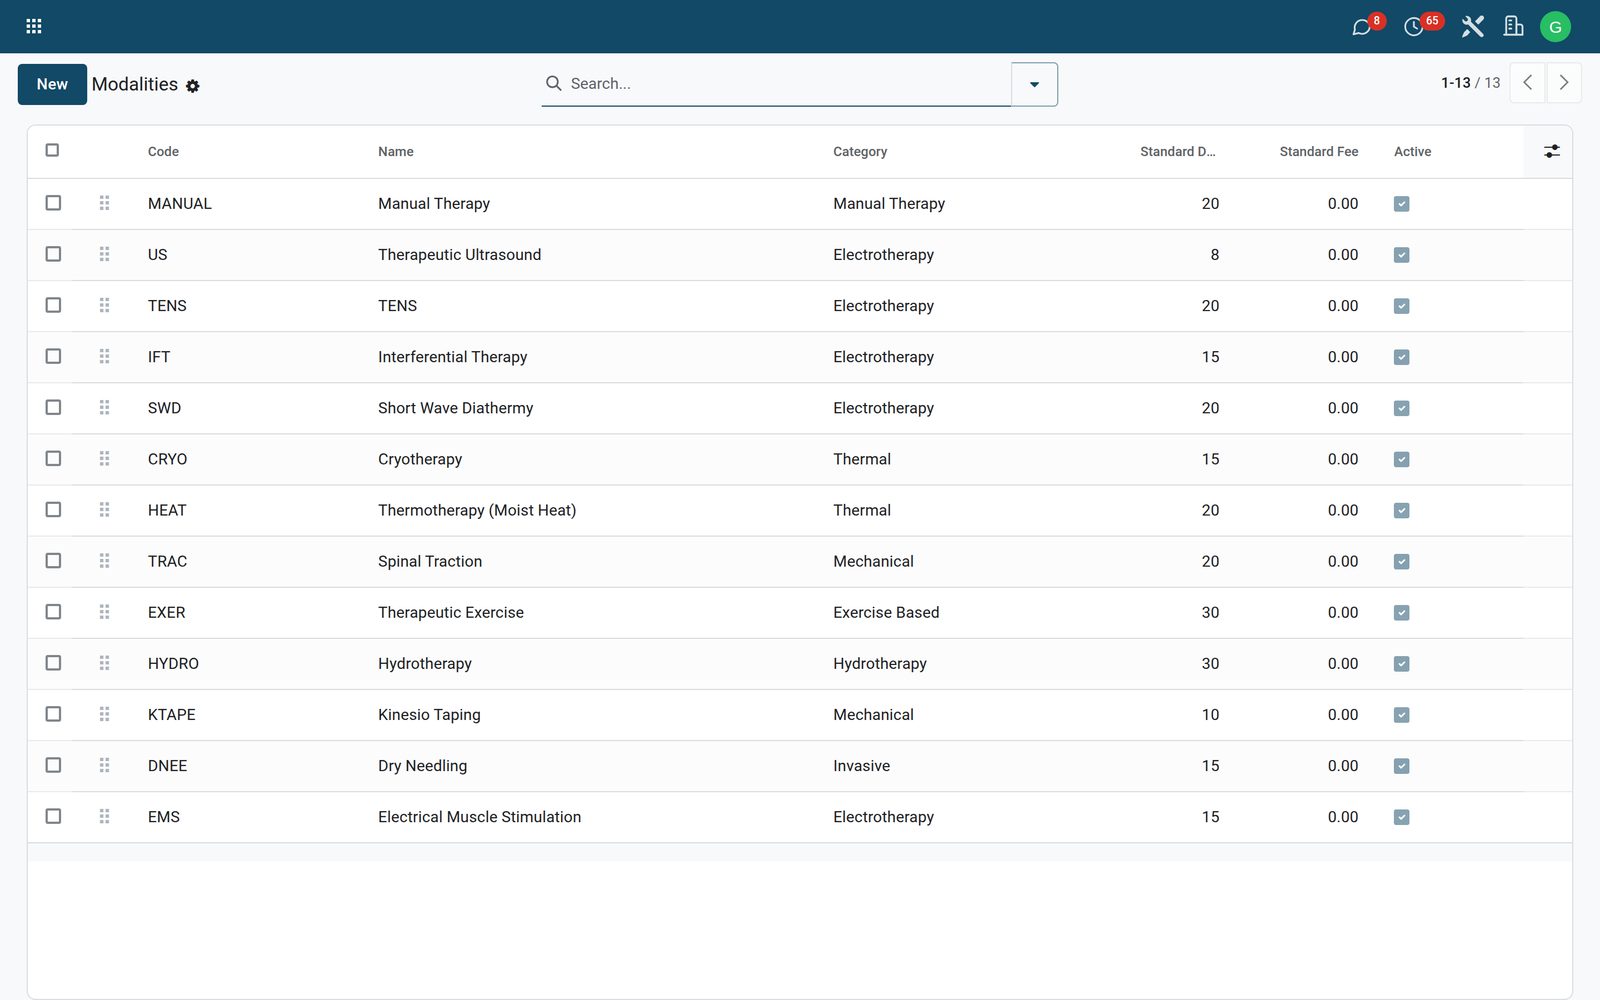Toggle Active checkbox for Short Wave Diathermy
Screen dimensions: 1600x1000
click(1401, 408)
